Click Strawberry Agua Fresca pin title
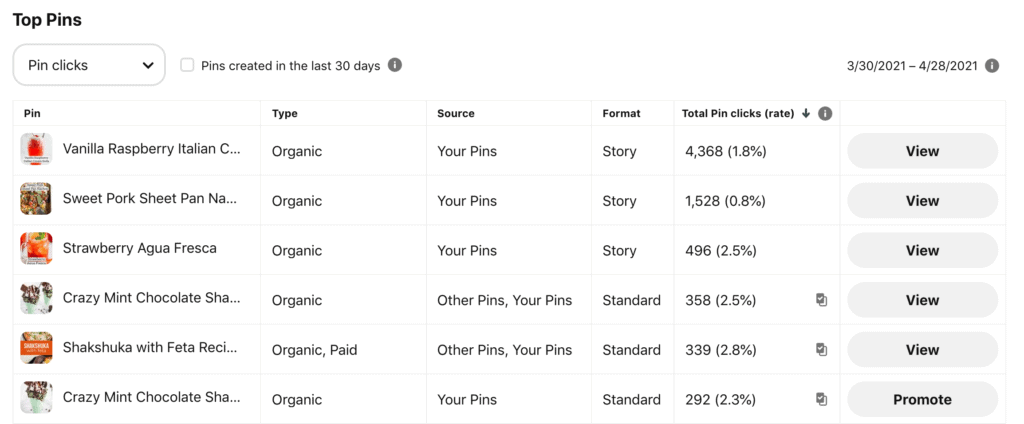1024x424 pixels. coord(140,248)
